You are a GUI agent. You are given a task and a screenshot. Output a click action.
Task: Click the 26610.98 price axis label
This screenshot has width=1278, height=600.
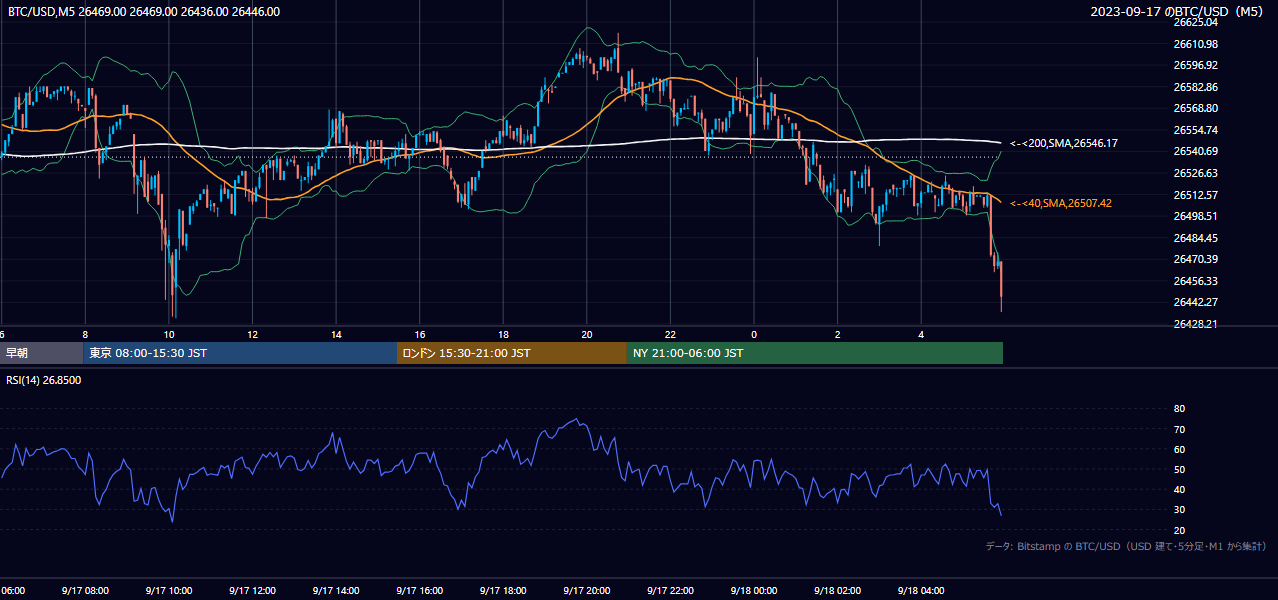coord(1196,44)
